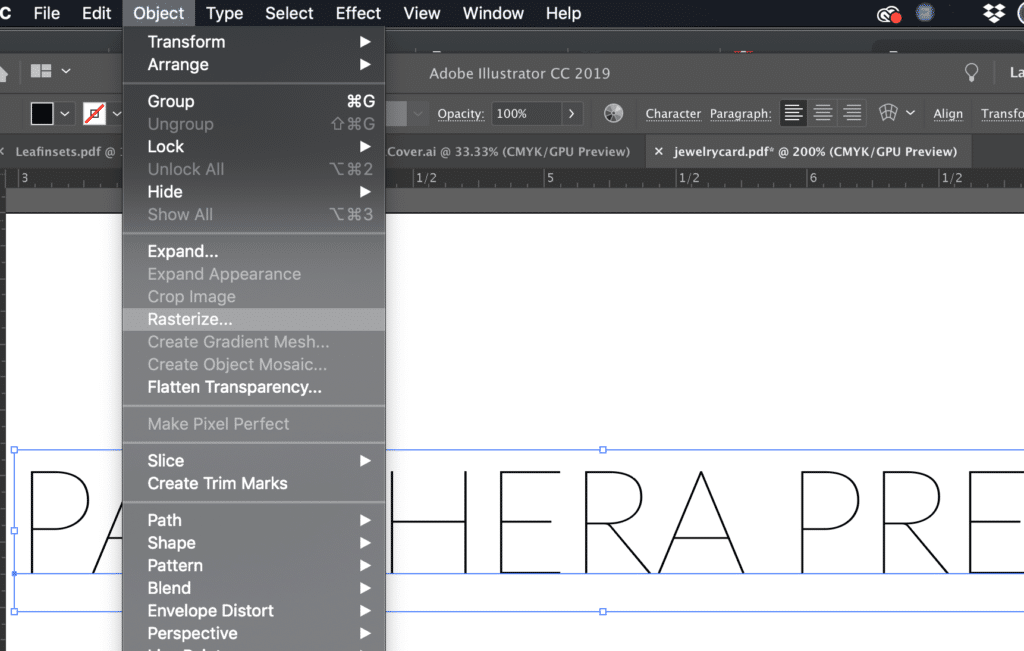Open the Recolor Artwork wheel icon
The image size is (1024, 651).
pyautogui.click(x=613, y=113)
